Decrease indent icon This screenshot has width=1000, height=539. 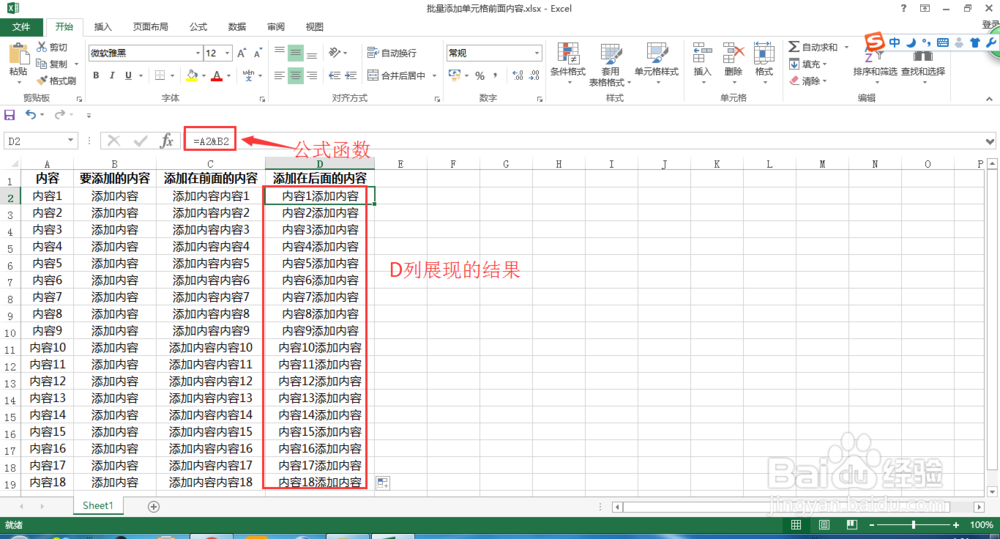334,75
